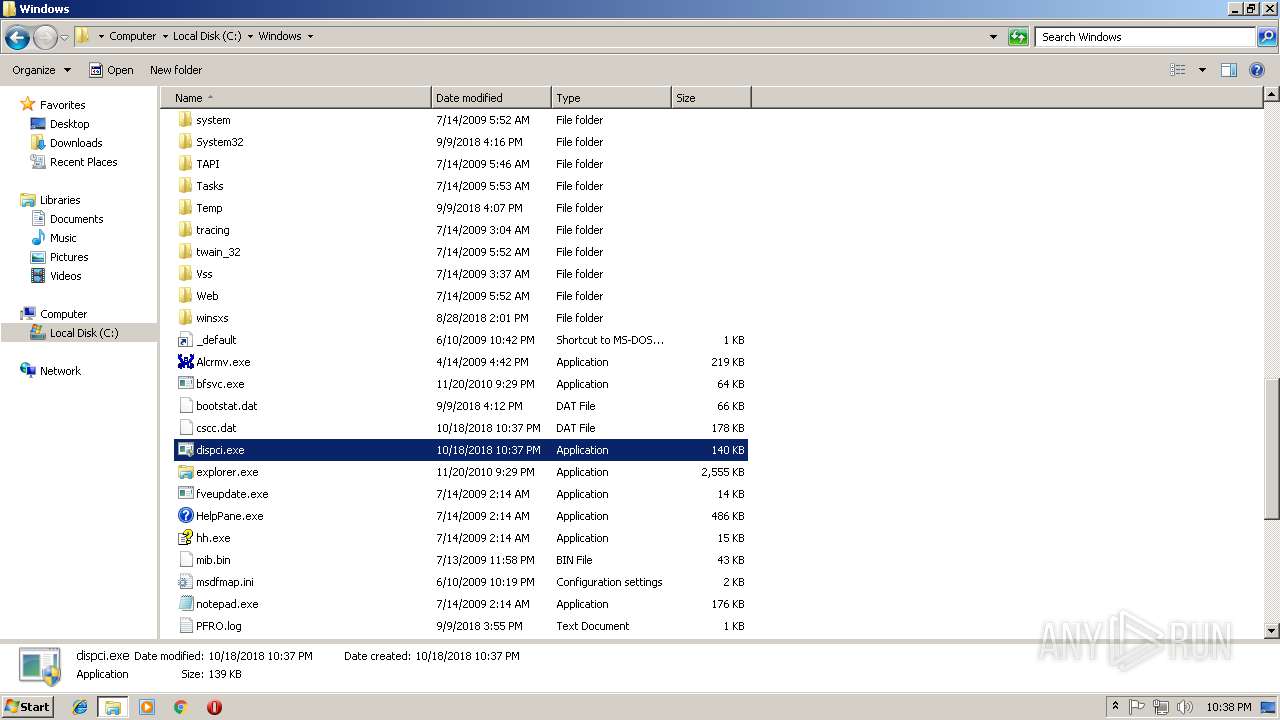Select the twain_32 folder name
Viewport: 1280px width, 720px height.
218,252
